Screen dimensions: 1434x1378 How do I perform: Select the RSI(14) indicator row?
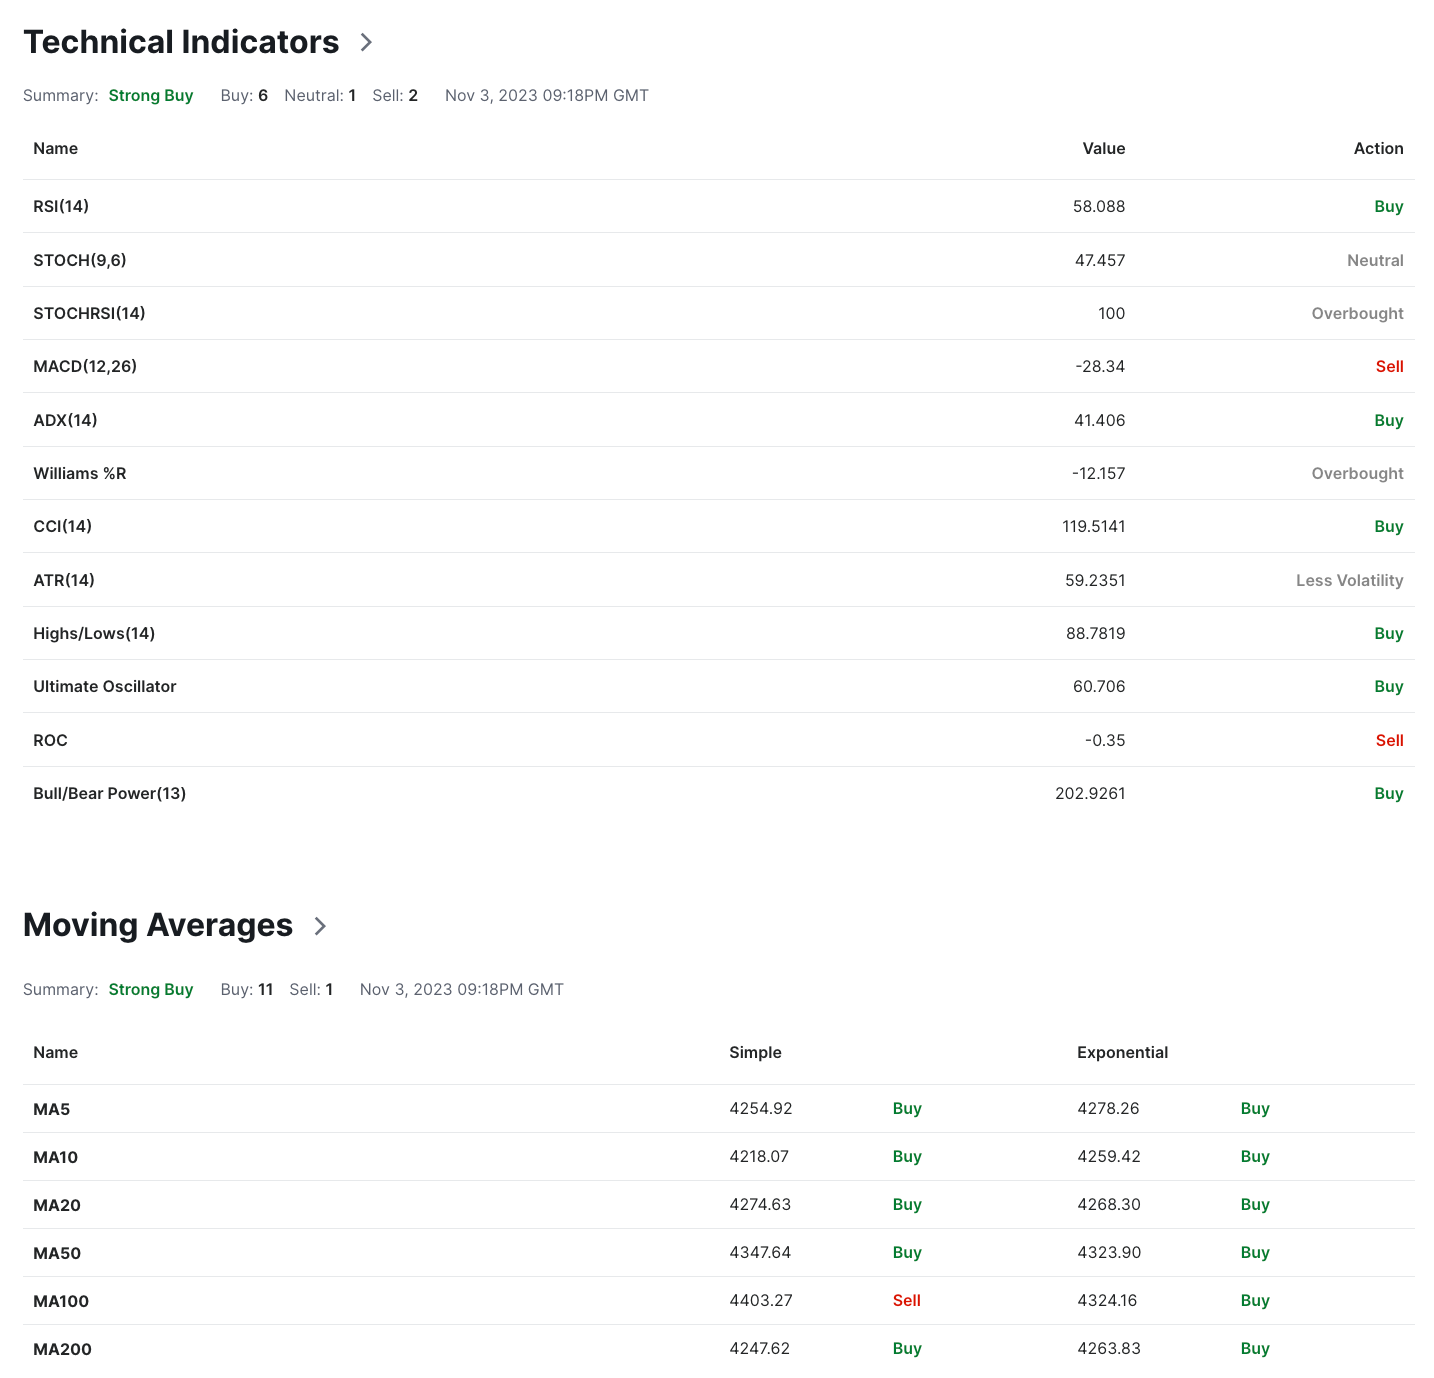pos(718,206)
